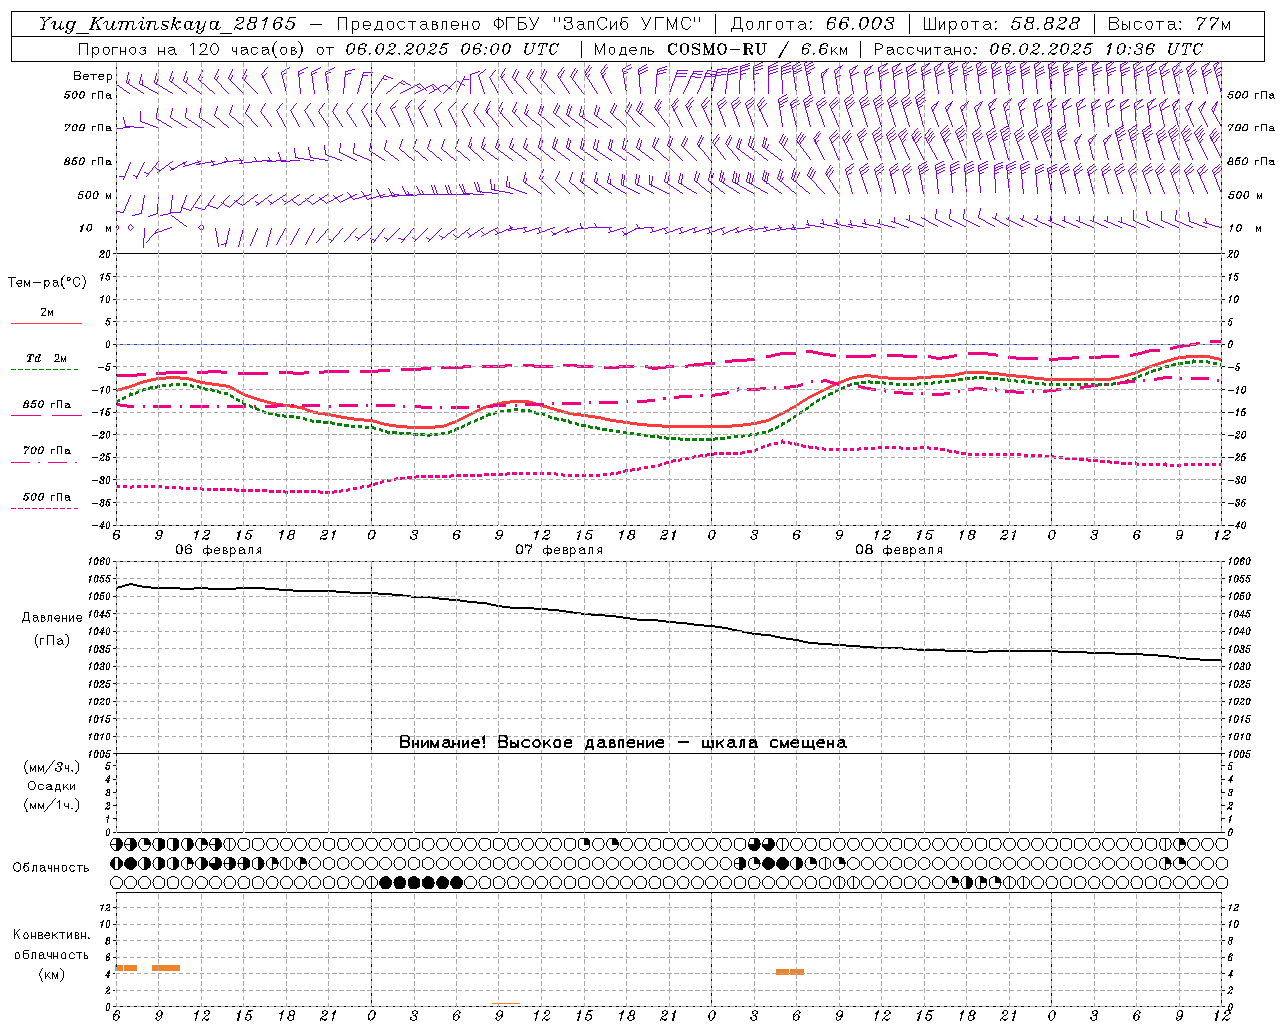This screenshot has width=1280, height=1024.
Task: Click the Долгота: 66.003 header value
Action: (812, 24)
